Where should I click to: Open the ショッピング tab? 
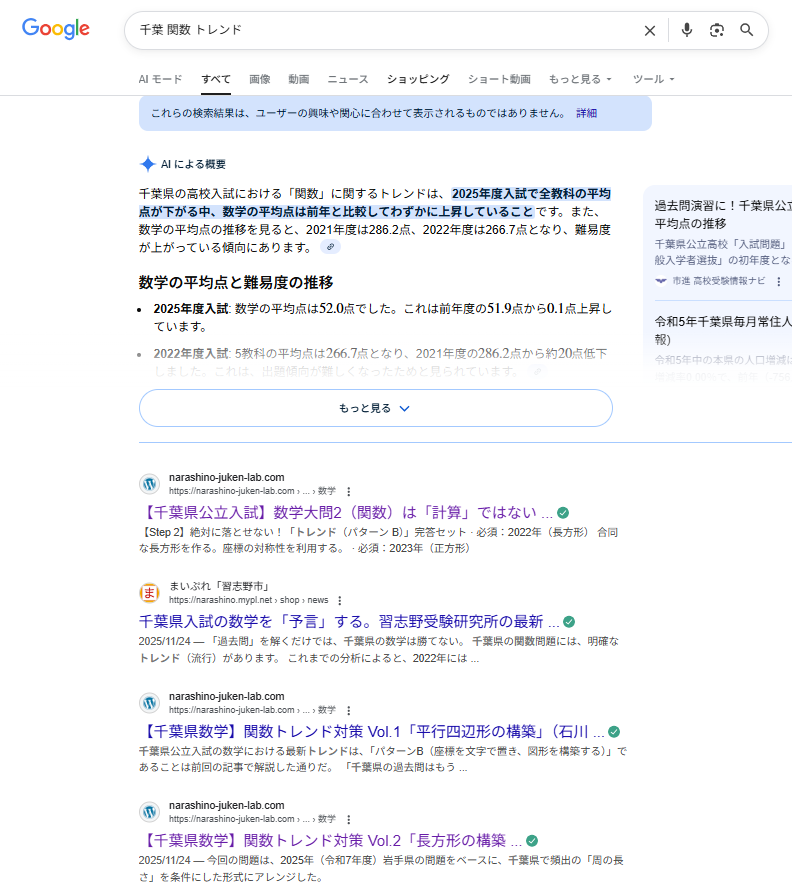418,79
